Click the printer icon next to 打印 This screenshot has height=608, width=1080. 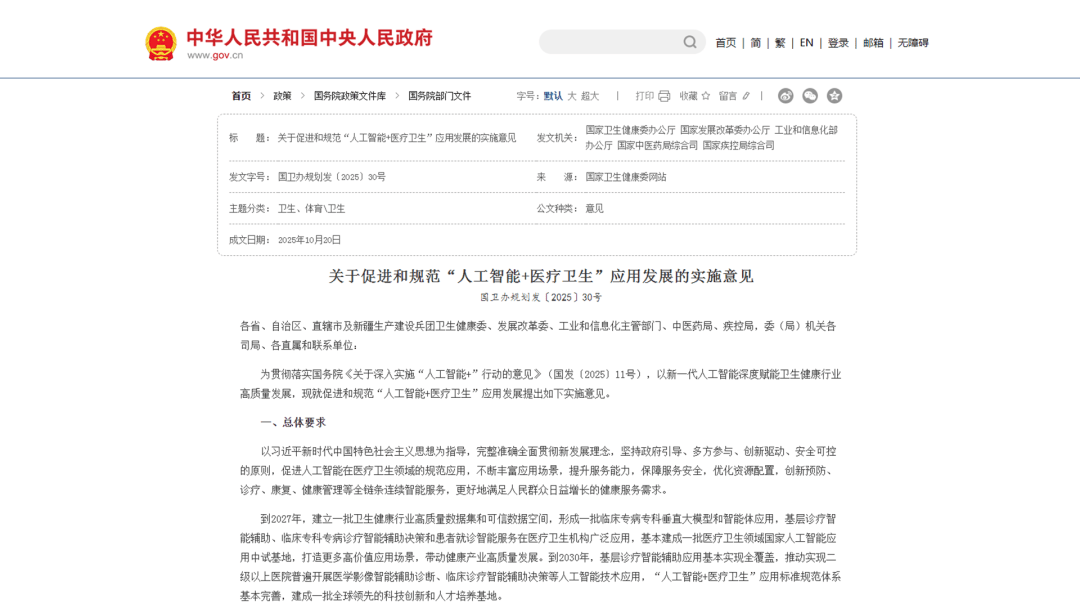coord(664,96)
